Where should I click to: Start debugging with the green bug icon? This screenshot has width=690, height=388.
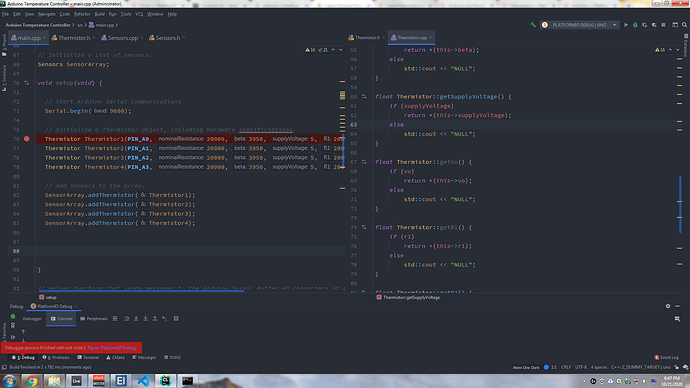tap(635, 25)
